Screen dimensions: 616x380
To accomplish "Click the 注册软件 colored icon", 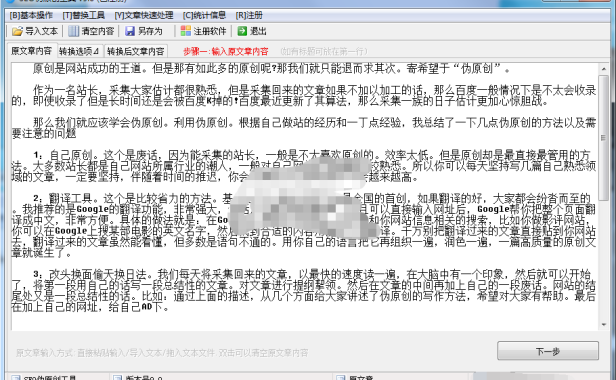I will 185,31.
